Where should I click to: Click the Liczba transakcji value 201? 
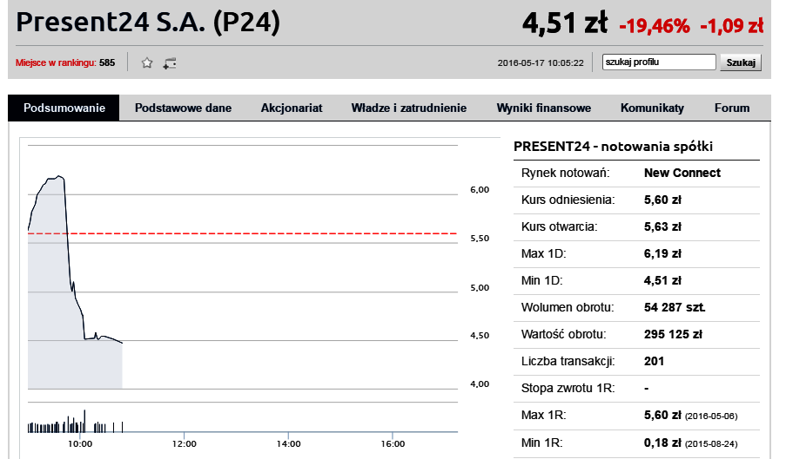pos(654,361)
